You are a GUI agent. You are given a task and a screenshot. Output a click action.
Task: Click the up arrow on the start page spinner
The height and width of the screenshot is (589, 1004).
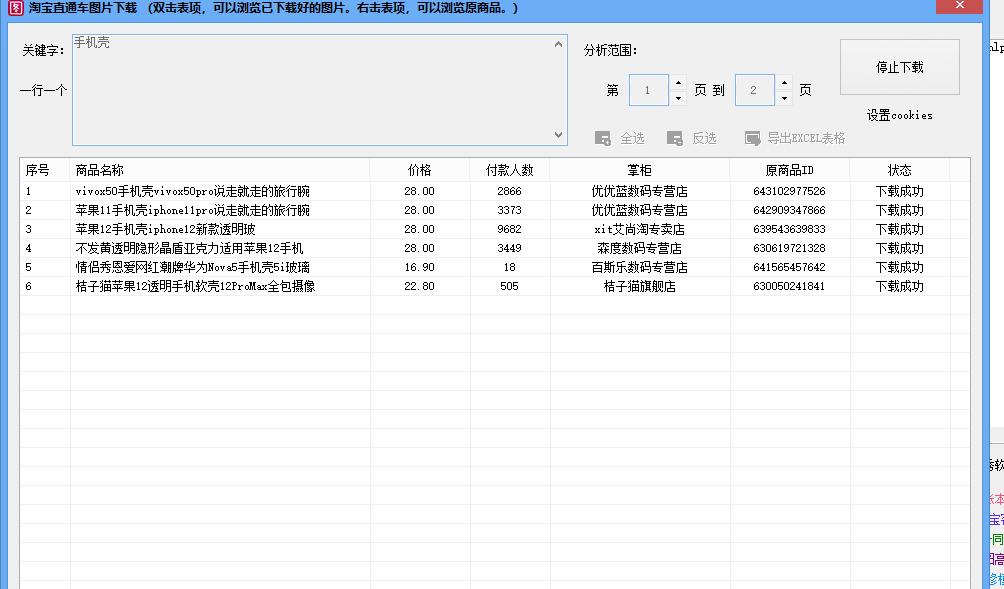679,83
